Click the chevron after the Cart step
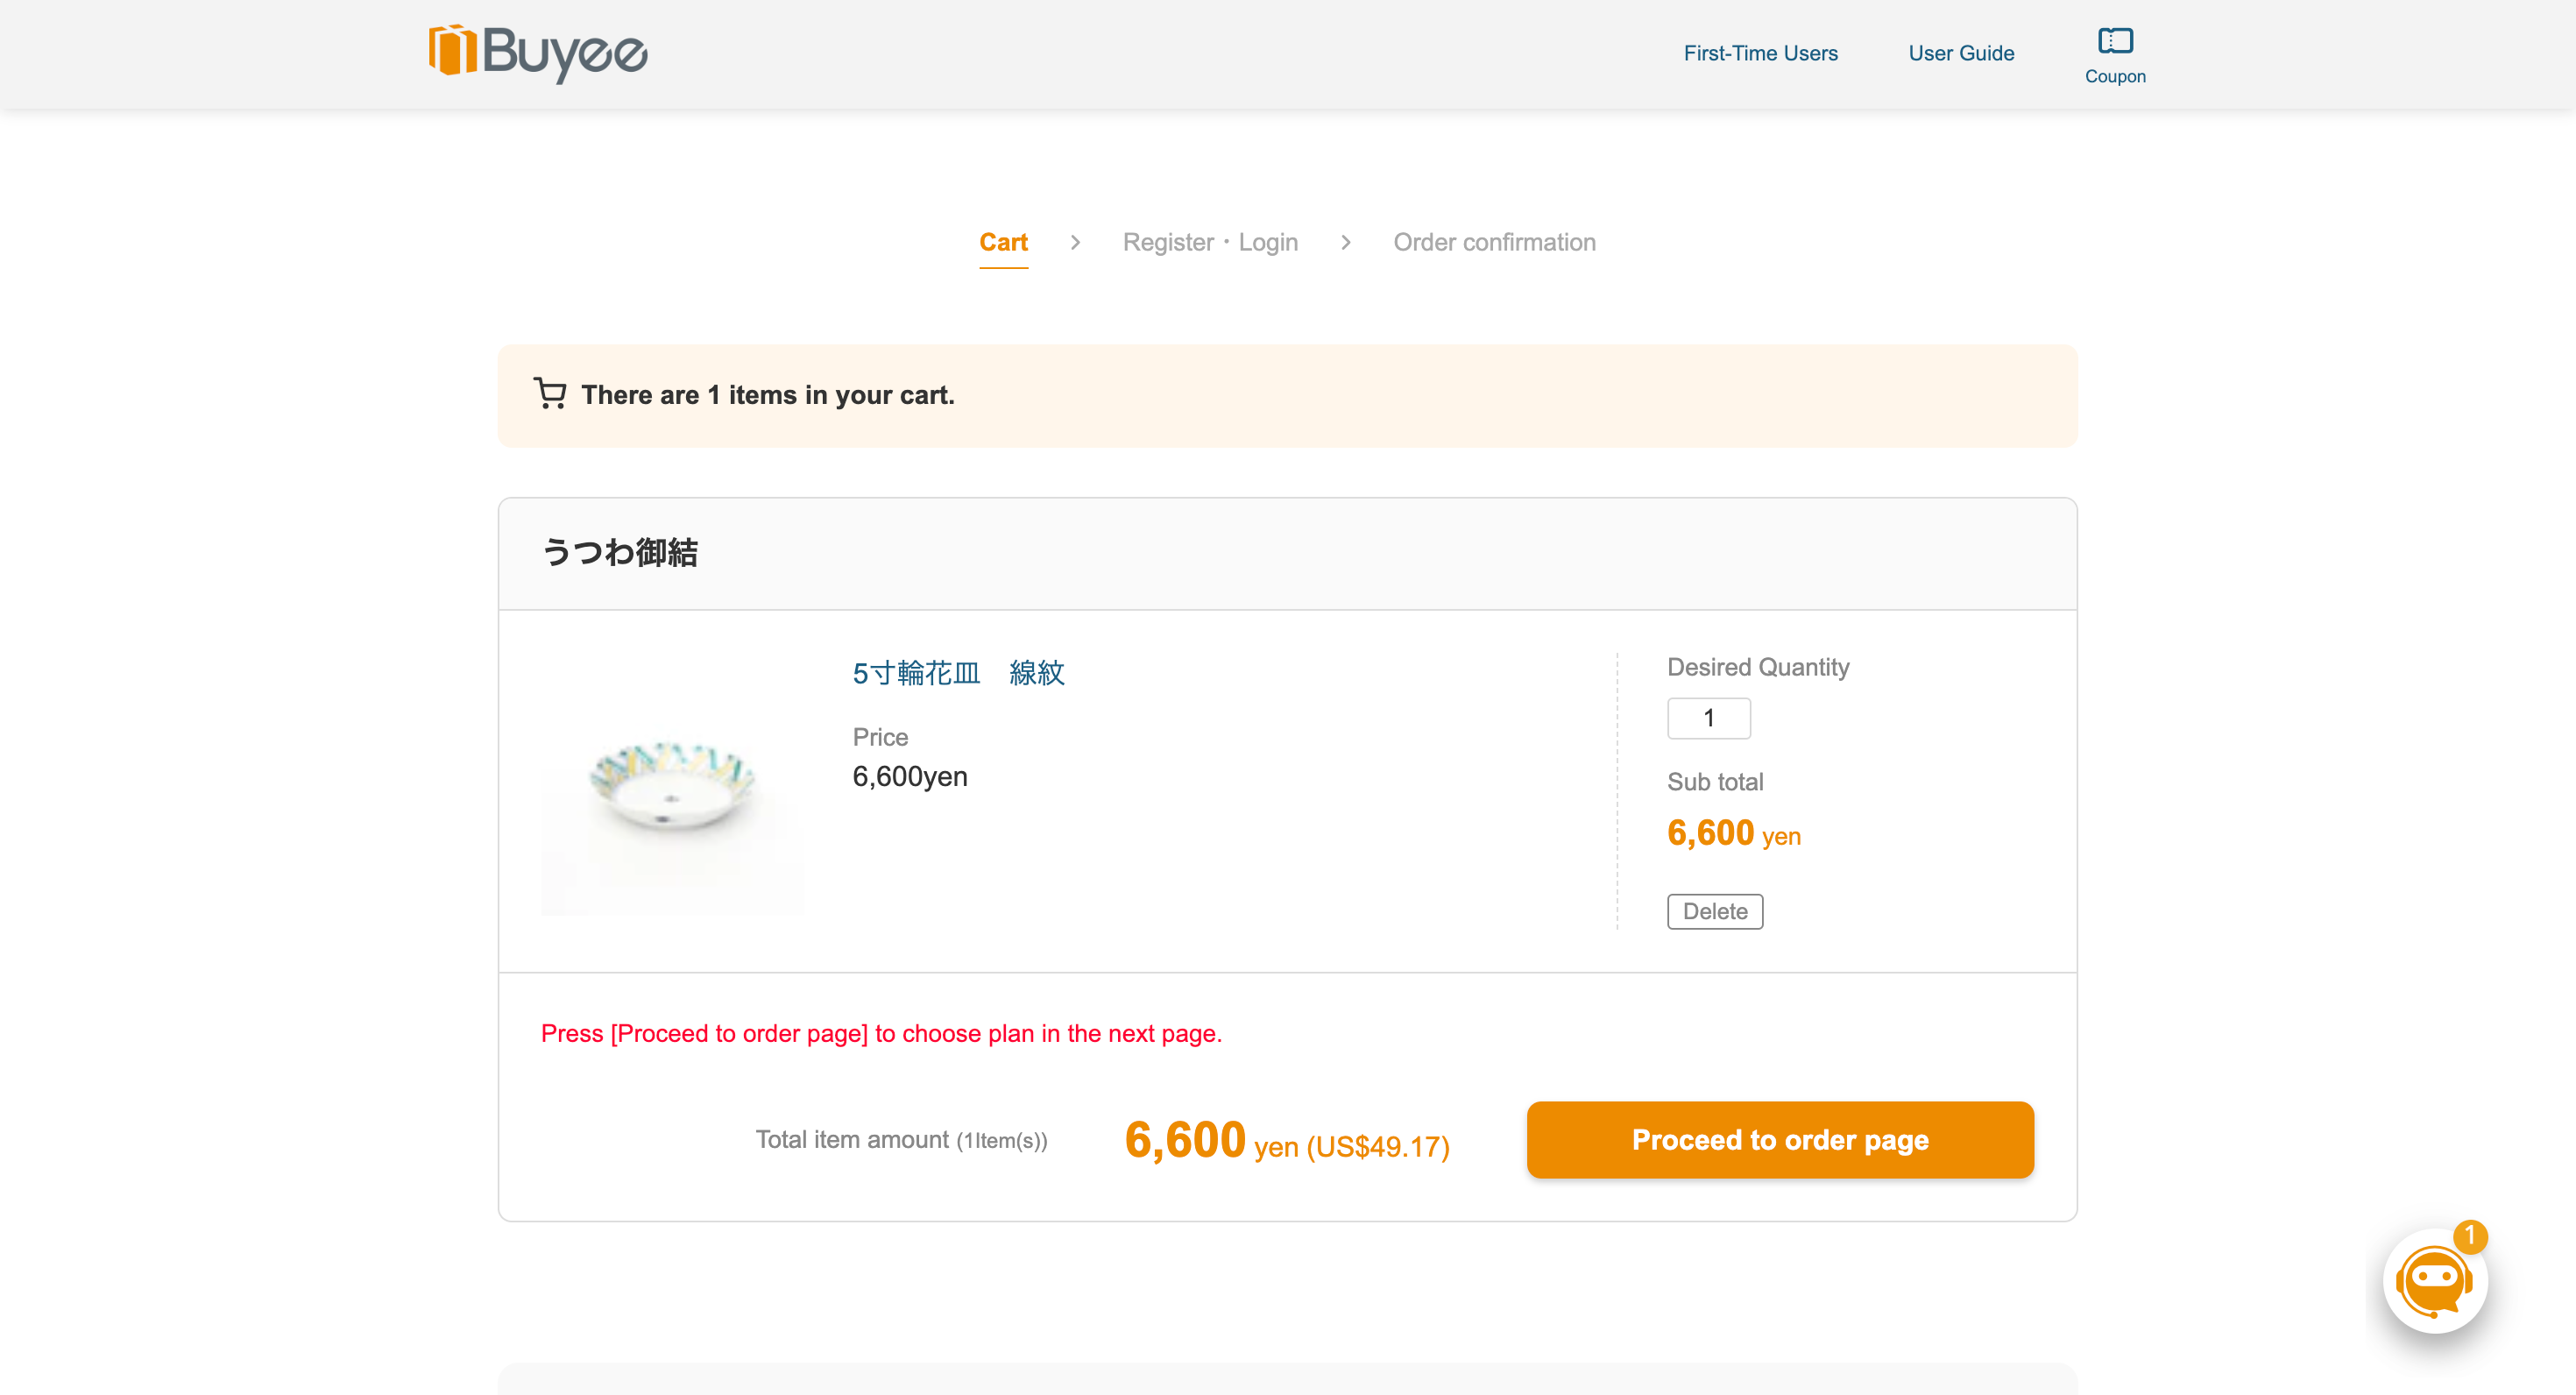The height and width of the screenshot is (1395, 2576). coord(1075,242)
